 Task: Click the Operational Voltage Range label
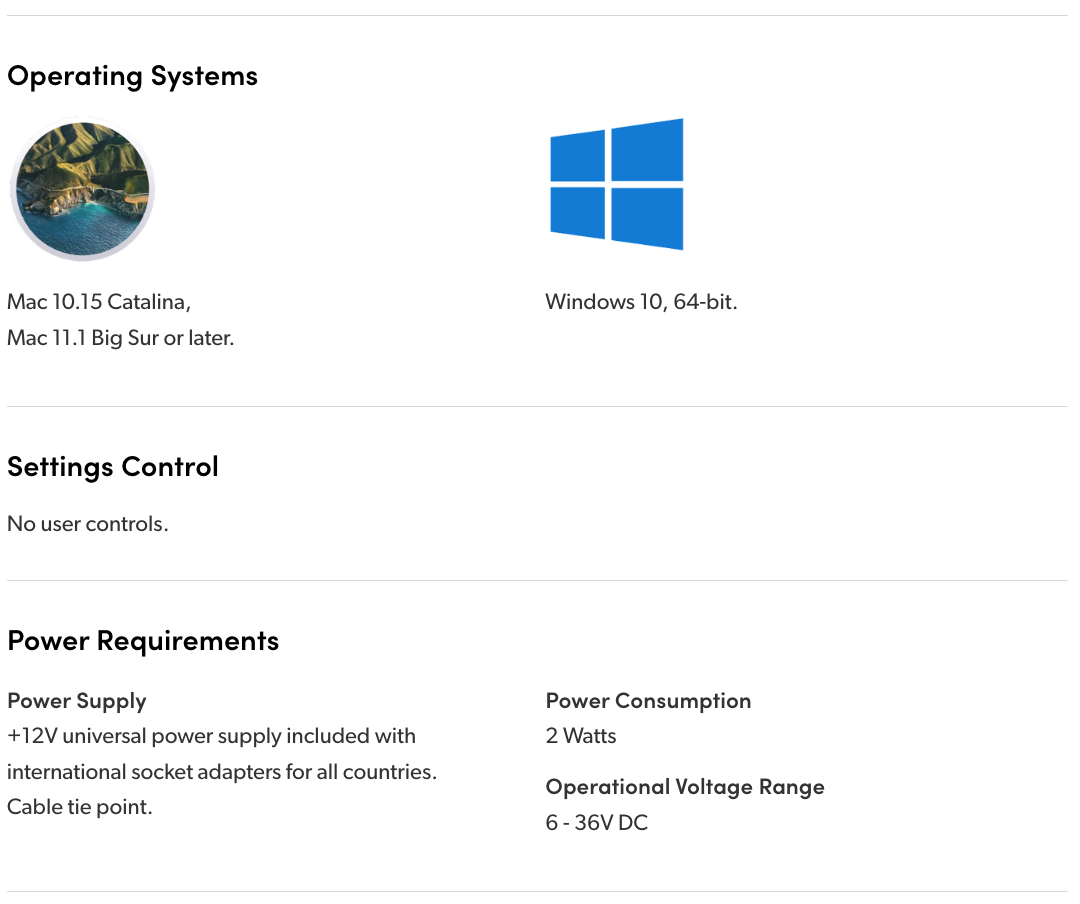pyautogui.click(x=685, y=787)
